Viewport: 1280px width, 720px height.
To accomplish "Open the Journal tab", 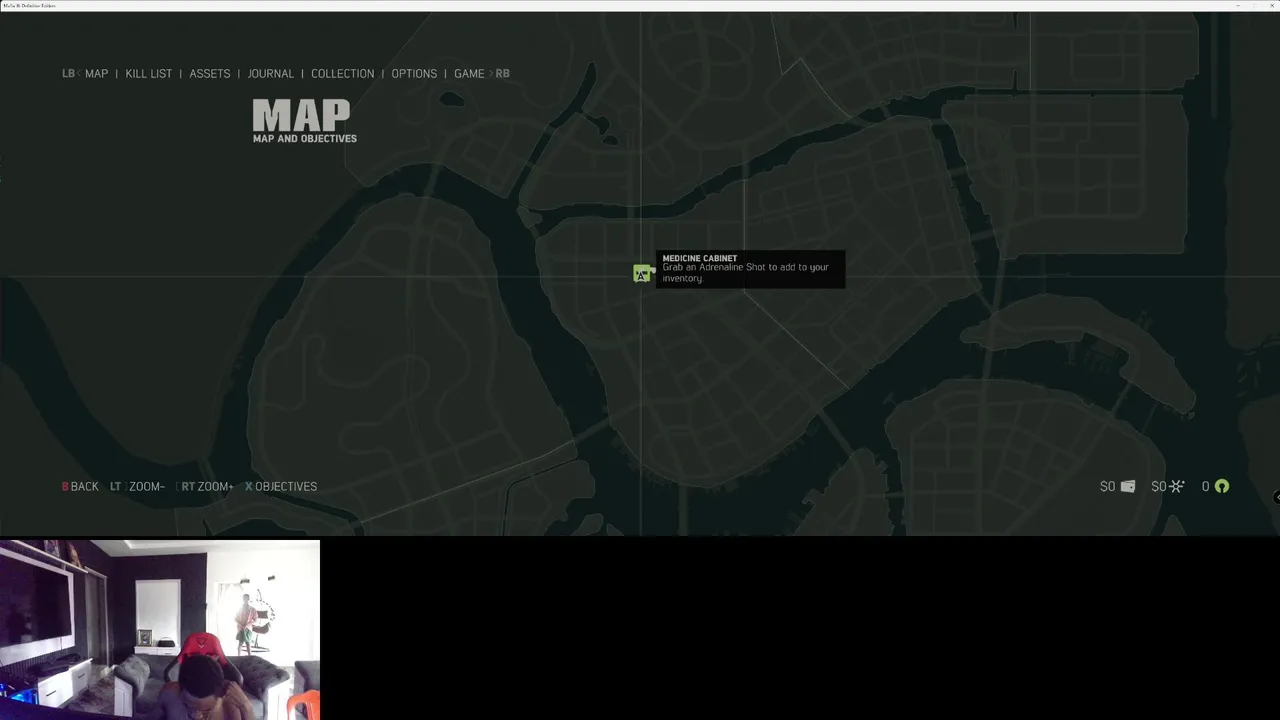I will coord(271,74).
